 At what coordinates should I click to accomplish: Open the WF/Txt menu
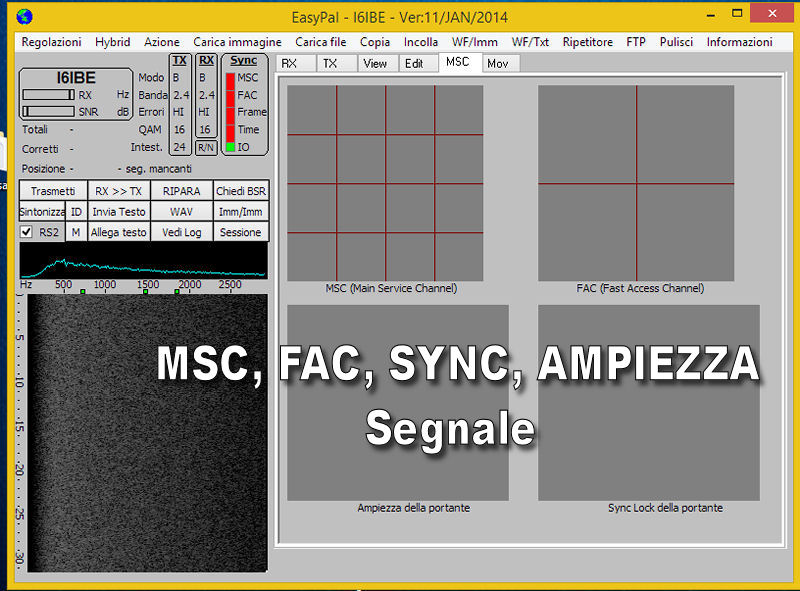[x=531, y=42]
